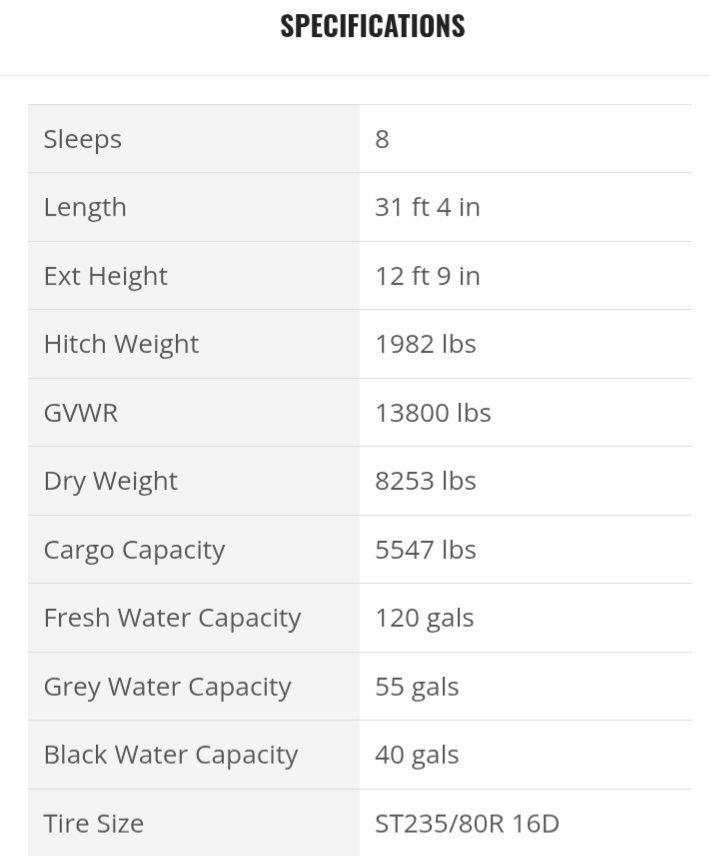Viewport: 710px width, 856px height.
Task: Select the 5547 lbs value
Action: [425, 550]
